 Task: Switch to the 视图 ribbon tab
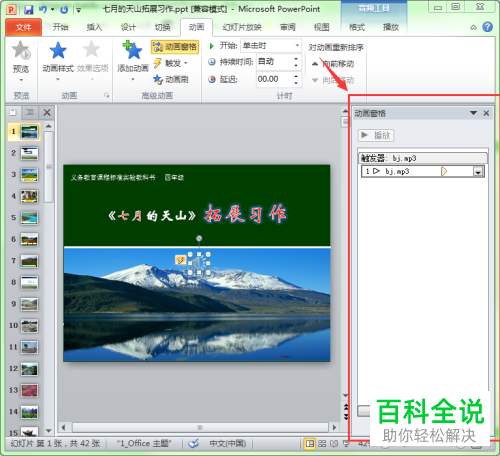tap(322, 27)
